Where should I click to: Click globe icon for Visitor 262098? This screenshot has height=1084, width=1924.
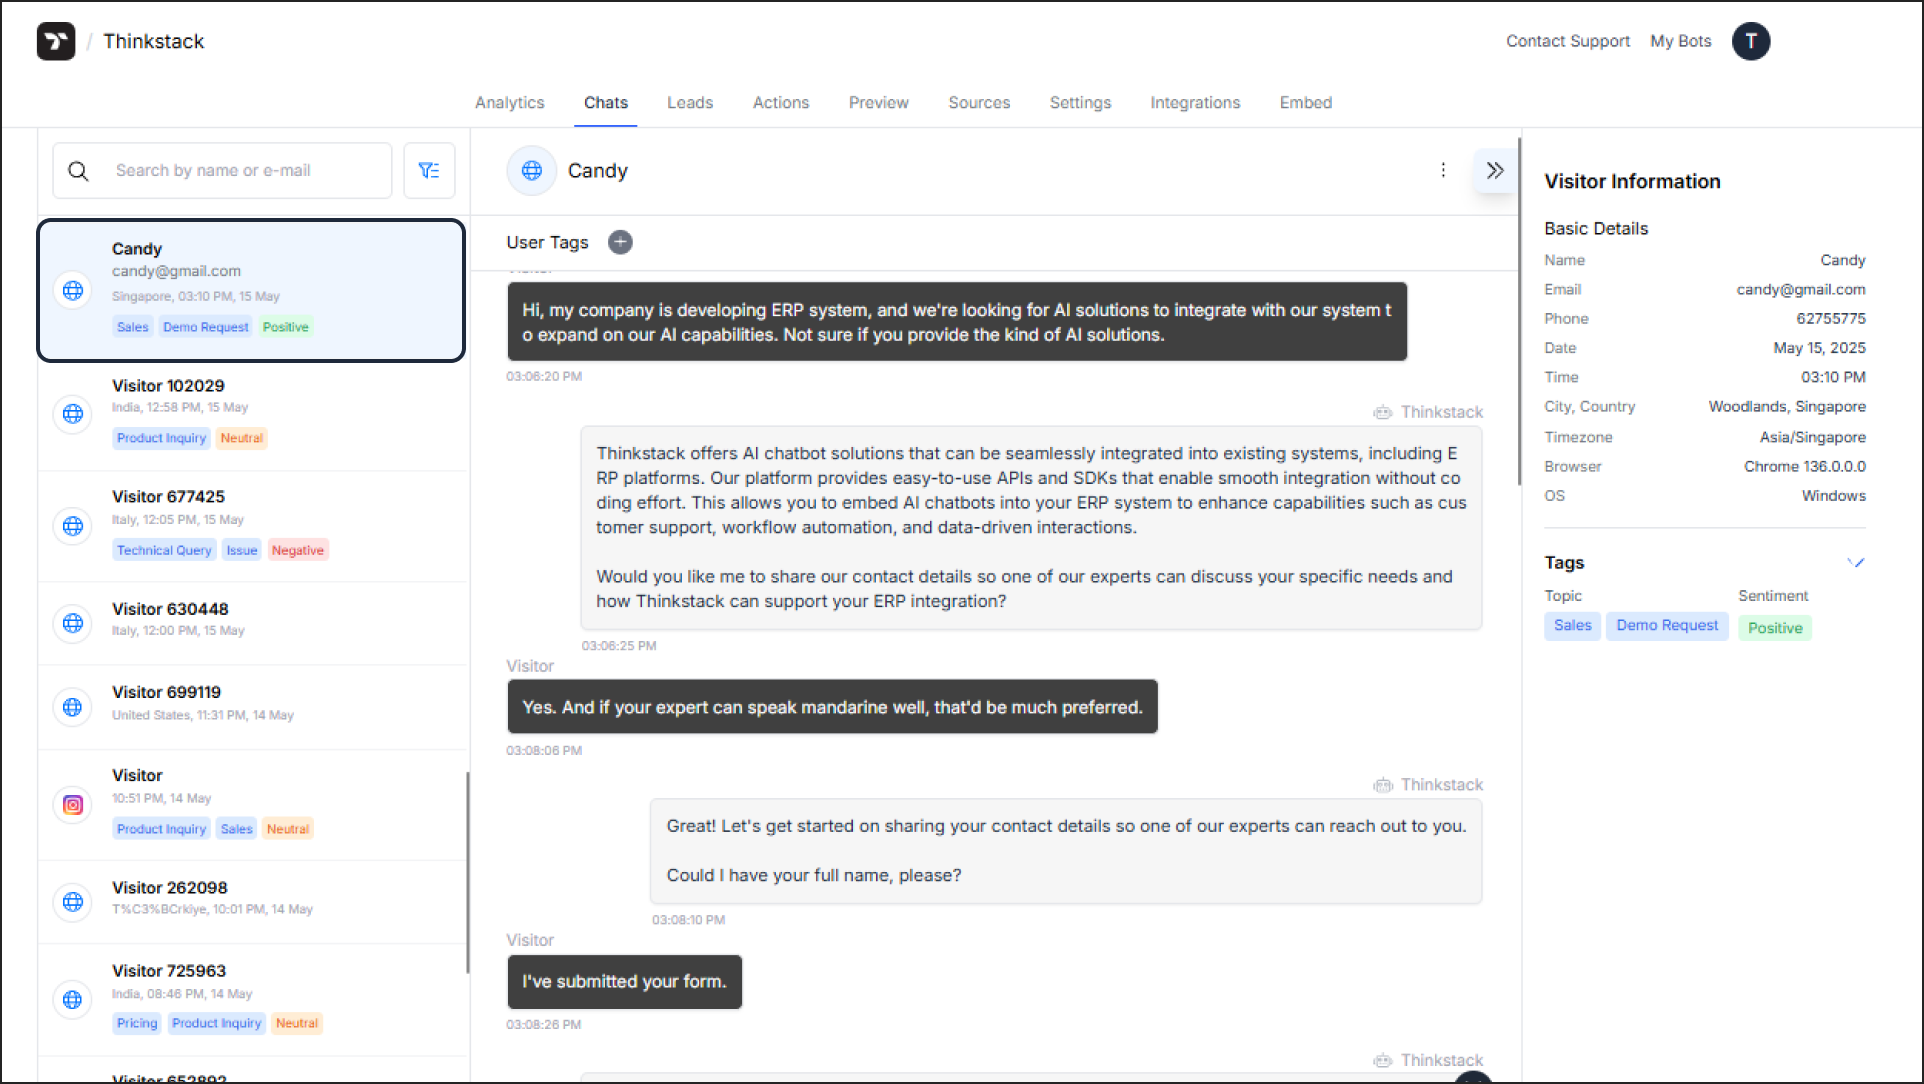[73, 902]
